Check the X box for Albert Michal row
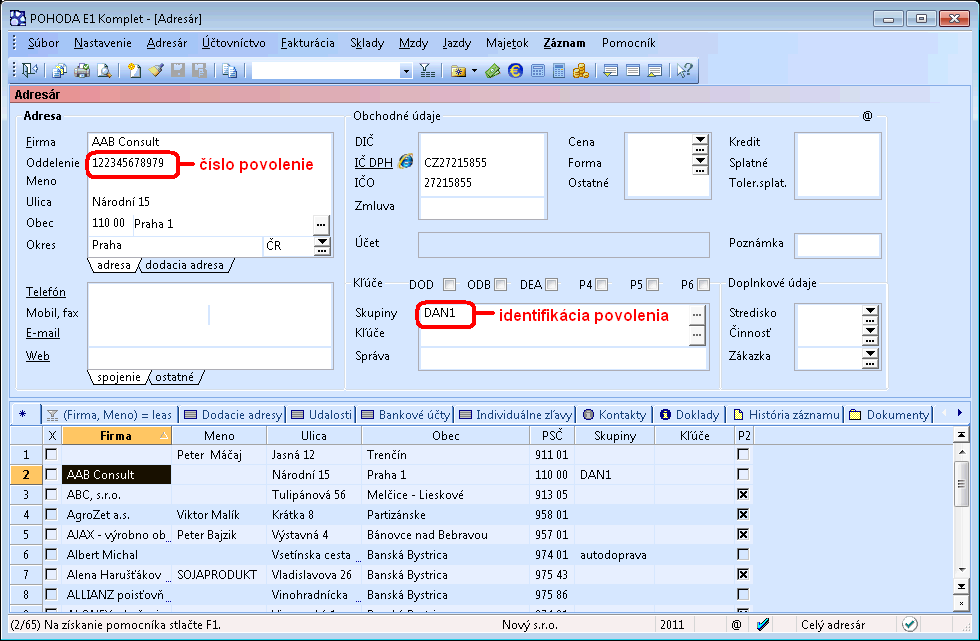980x641 pixels. (x=51, y=554)
